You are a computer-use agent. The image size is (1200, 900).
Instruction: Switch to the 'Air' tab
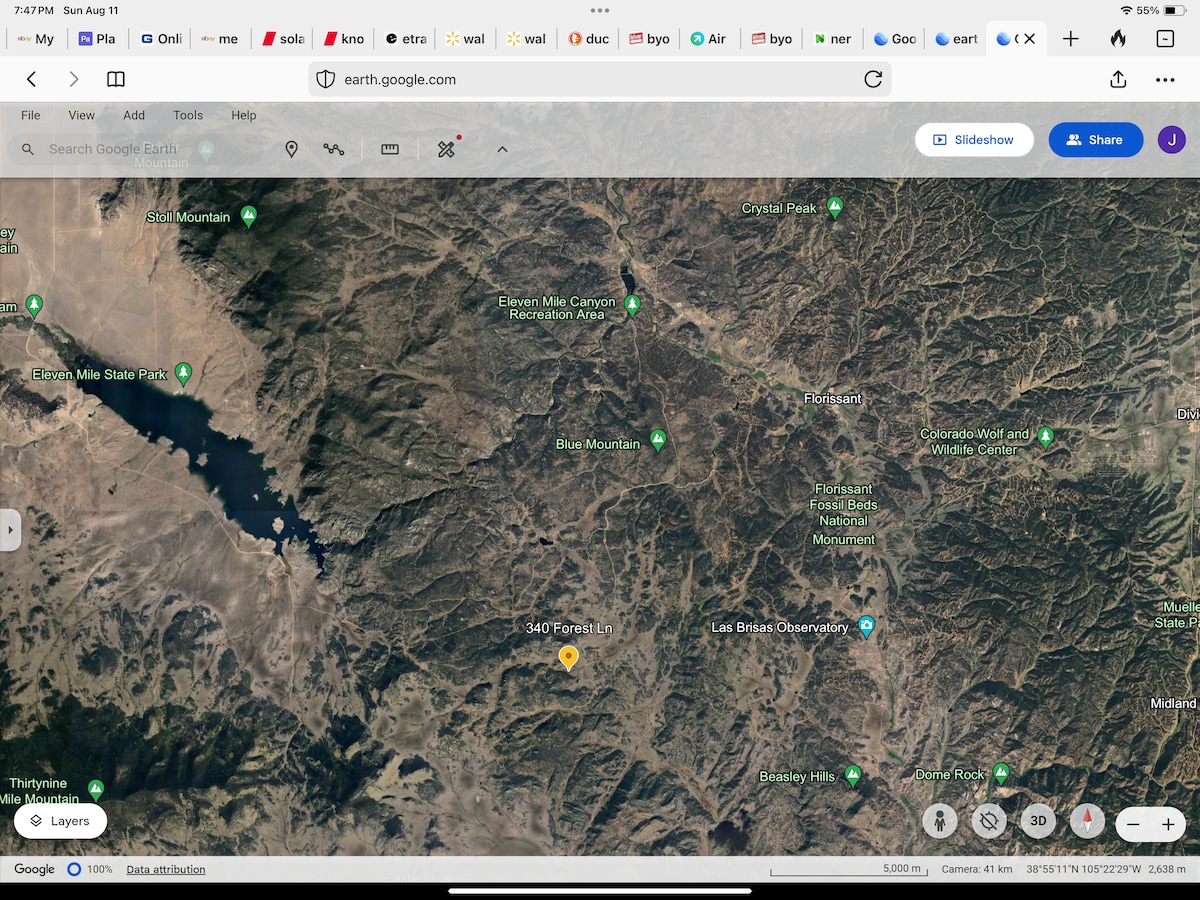click(708, 39)
